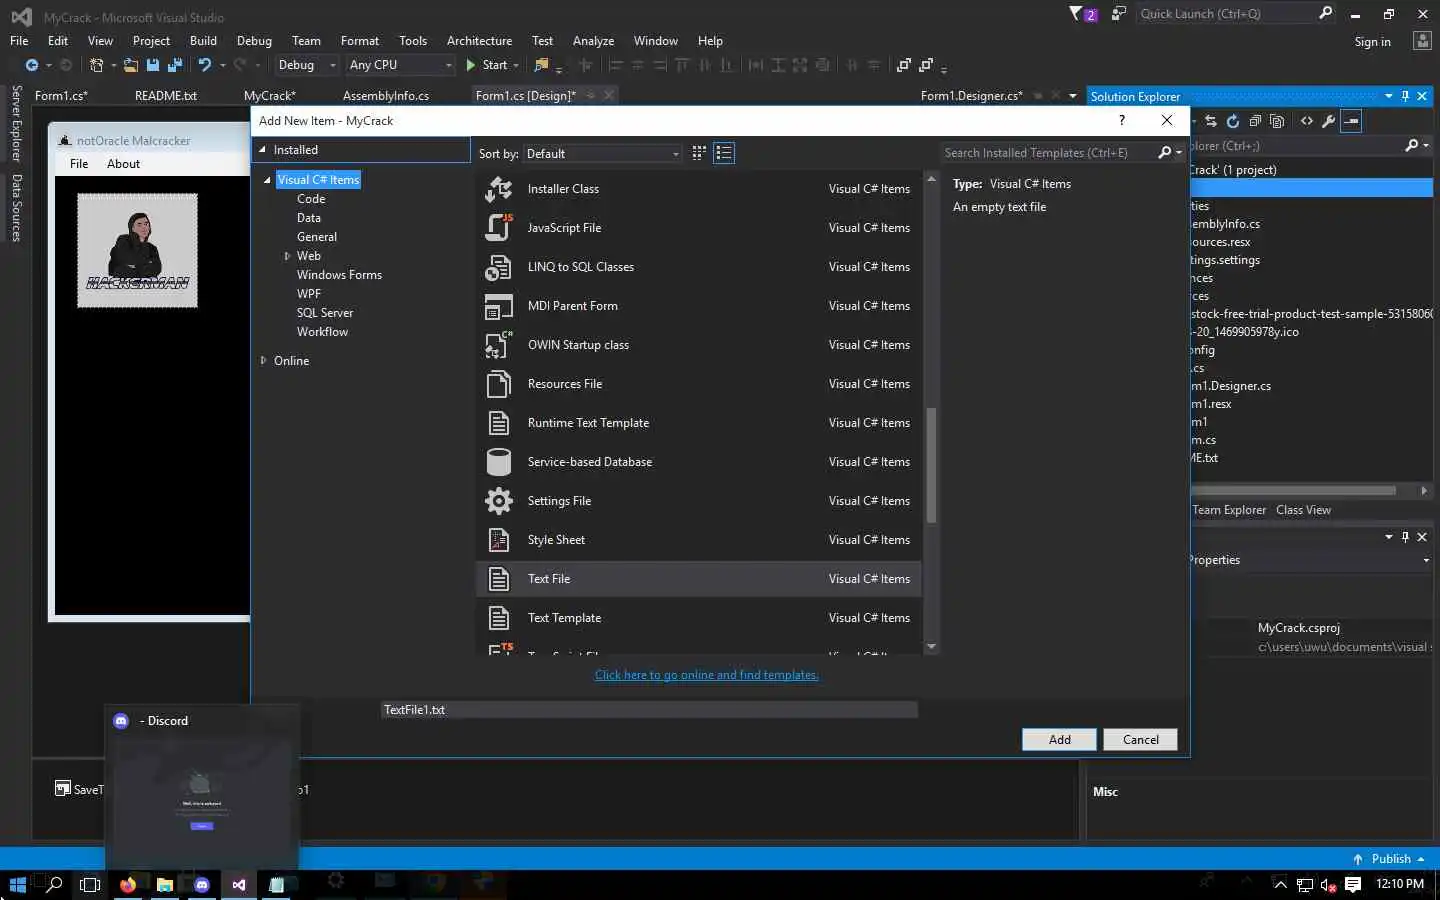Viewport: 1440px width, 900px height.
Task: Select the OWIN Startup class icon
Action: (498, 345)
